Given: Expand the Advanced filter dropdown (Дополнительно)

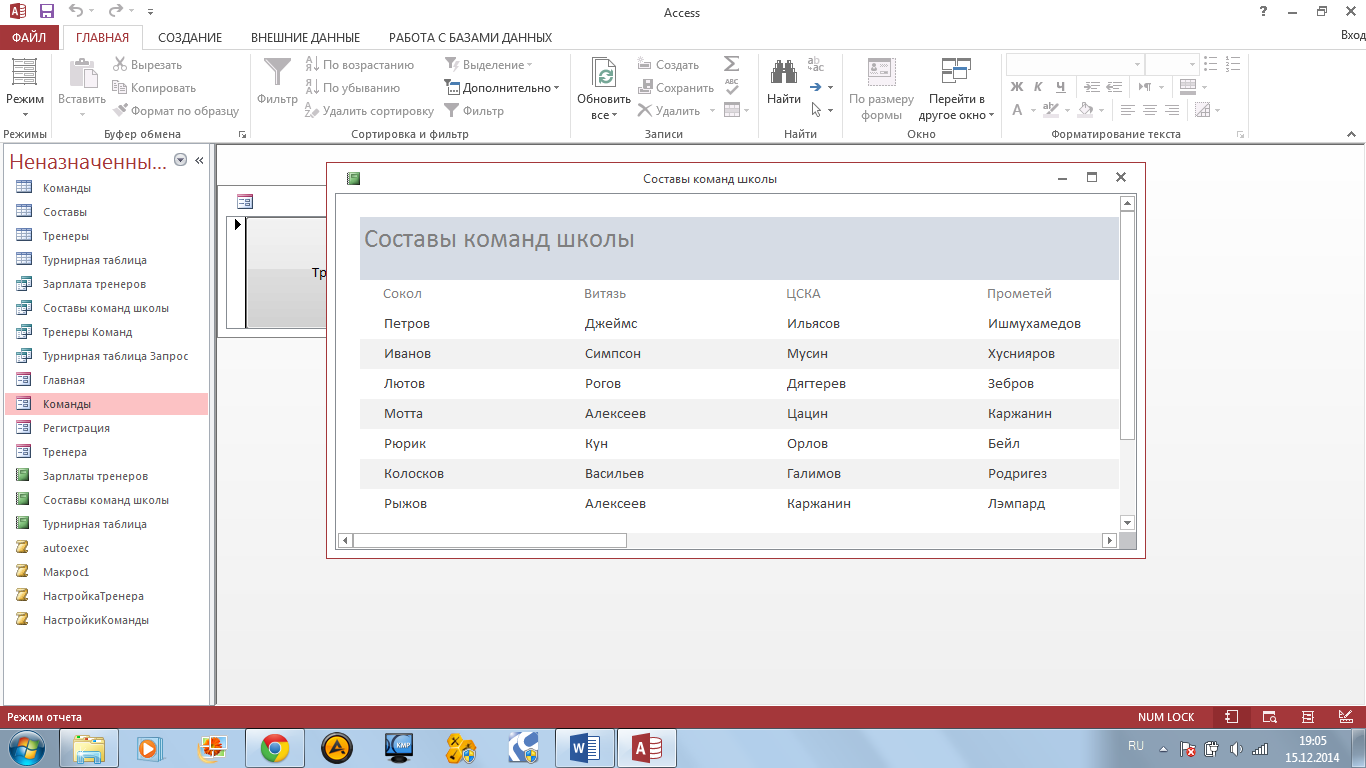Looking at the screenshot, I should 502,88.
